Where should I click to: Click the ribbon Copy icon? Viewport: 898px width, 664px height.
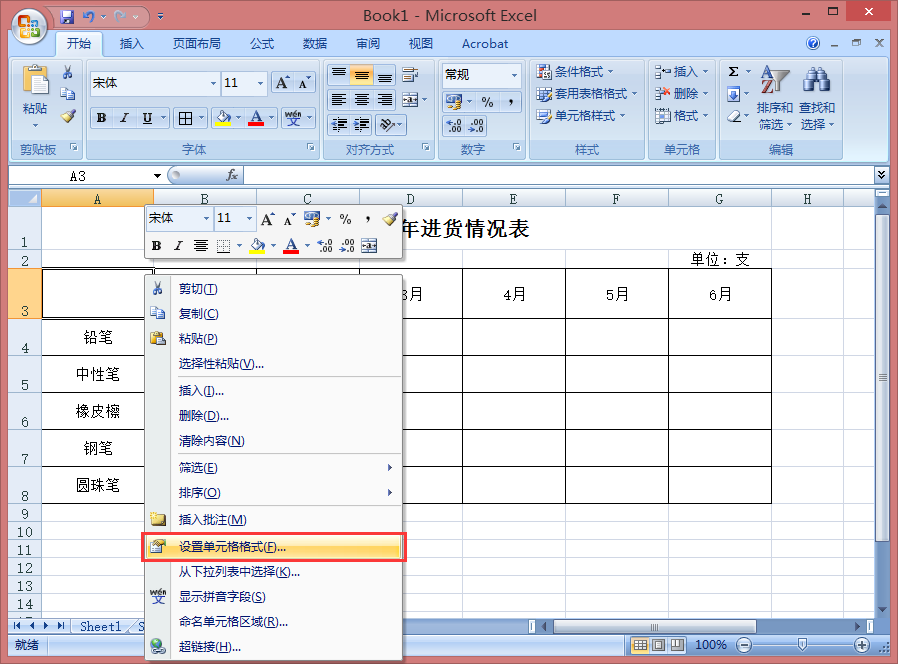pyautogui.click(x=68, y=93)
